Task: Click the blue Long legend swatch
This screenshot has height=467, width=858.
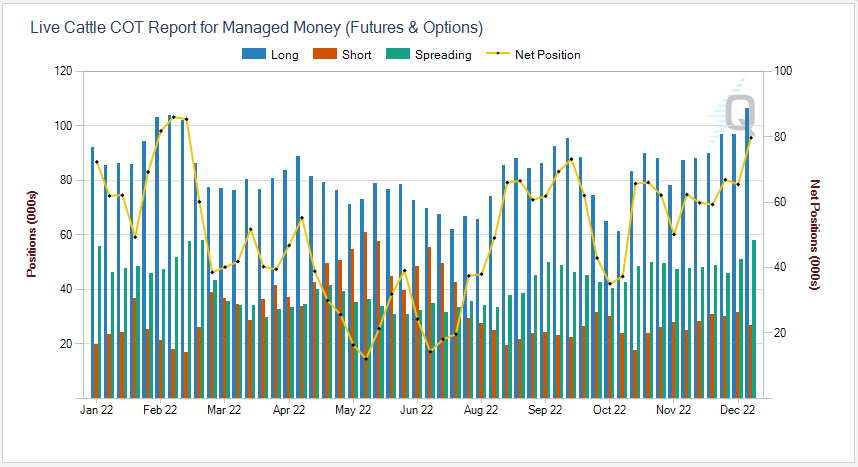Action: 254,54
